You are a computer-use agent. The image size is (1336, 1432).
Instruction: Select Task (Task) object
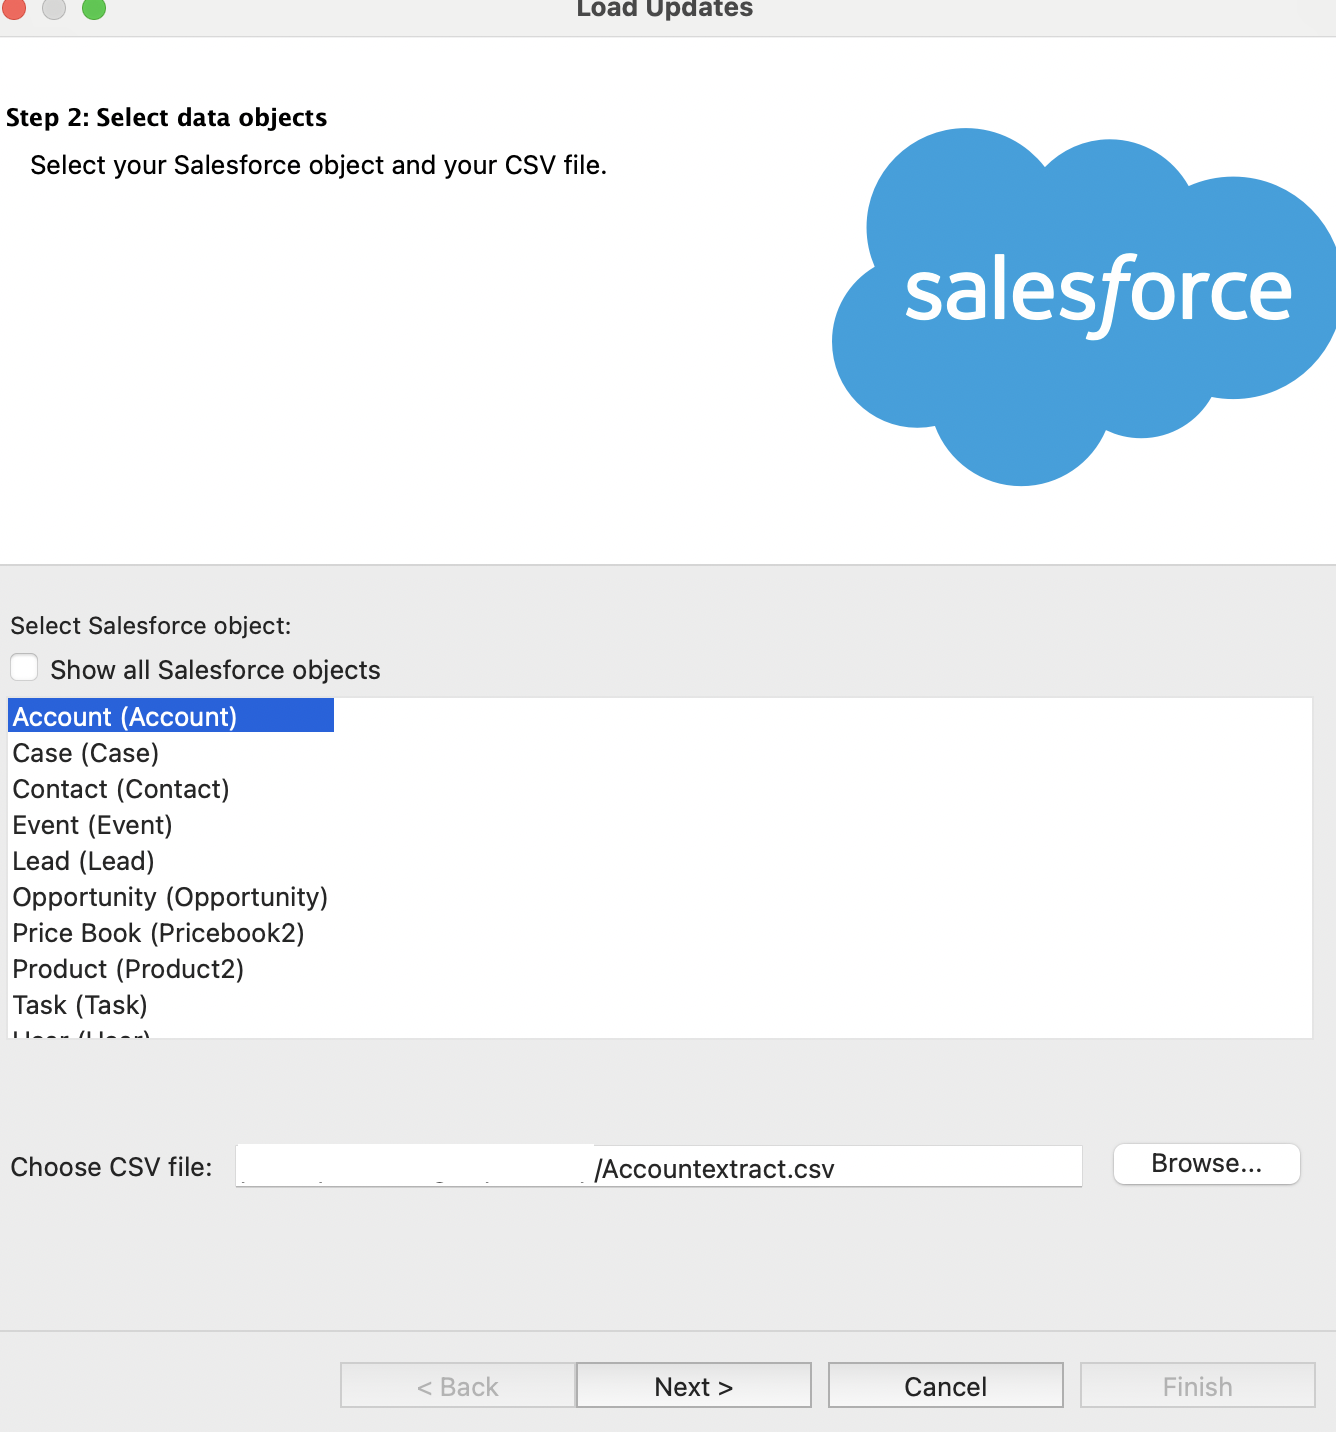click(x=80, y=1004)
